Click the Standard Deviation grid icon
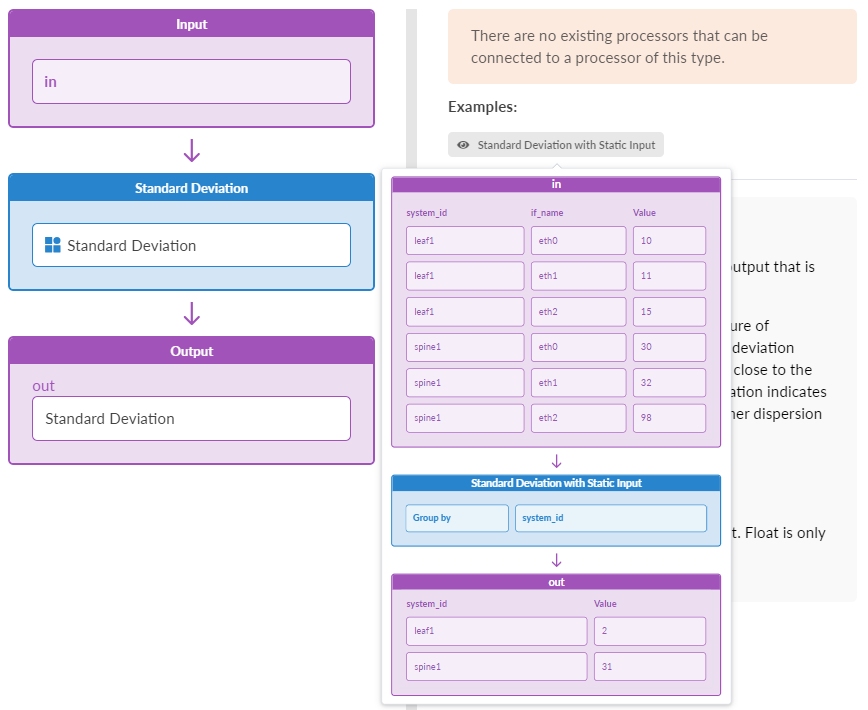 [53, 245]
